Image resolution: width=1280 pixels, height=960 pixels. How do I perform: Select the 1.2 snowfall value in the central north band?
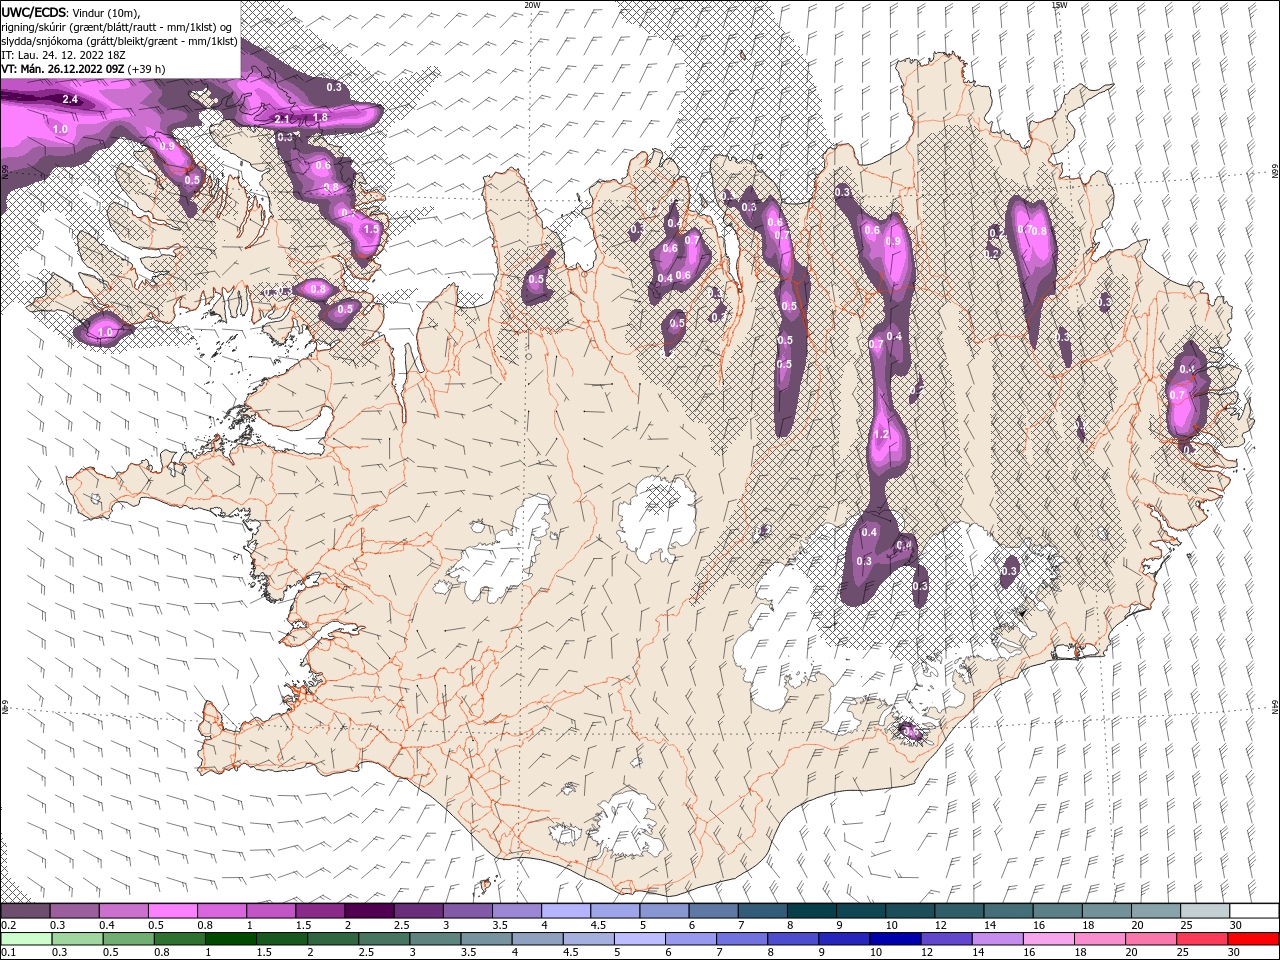tap(881, 435)
